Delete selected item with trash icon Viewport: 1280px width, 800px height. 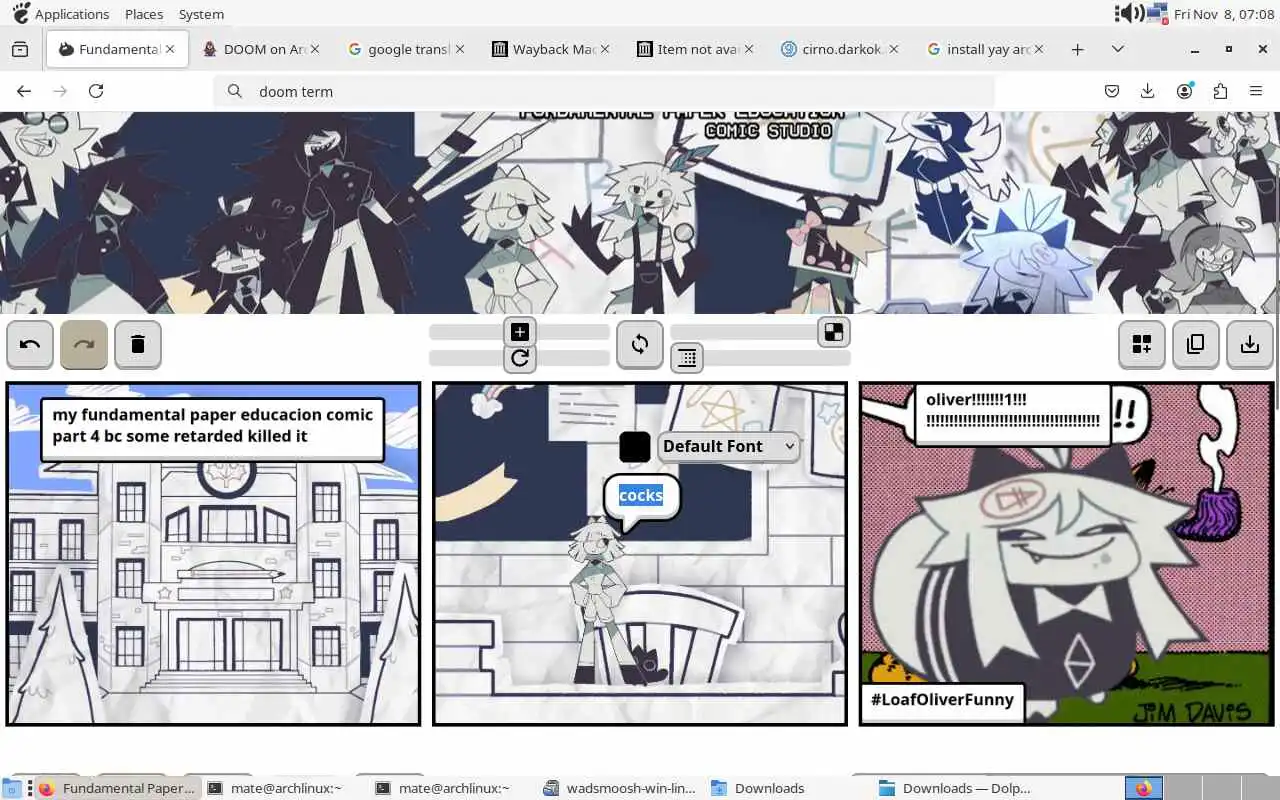tap(138, 345)
